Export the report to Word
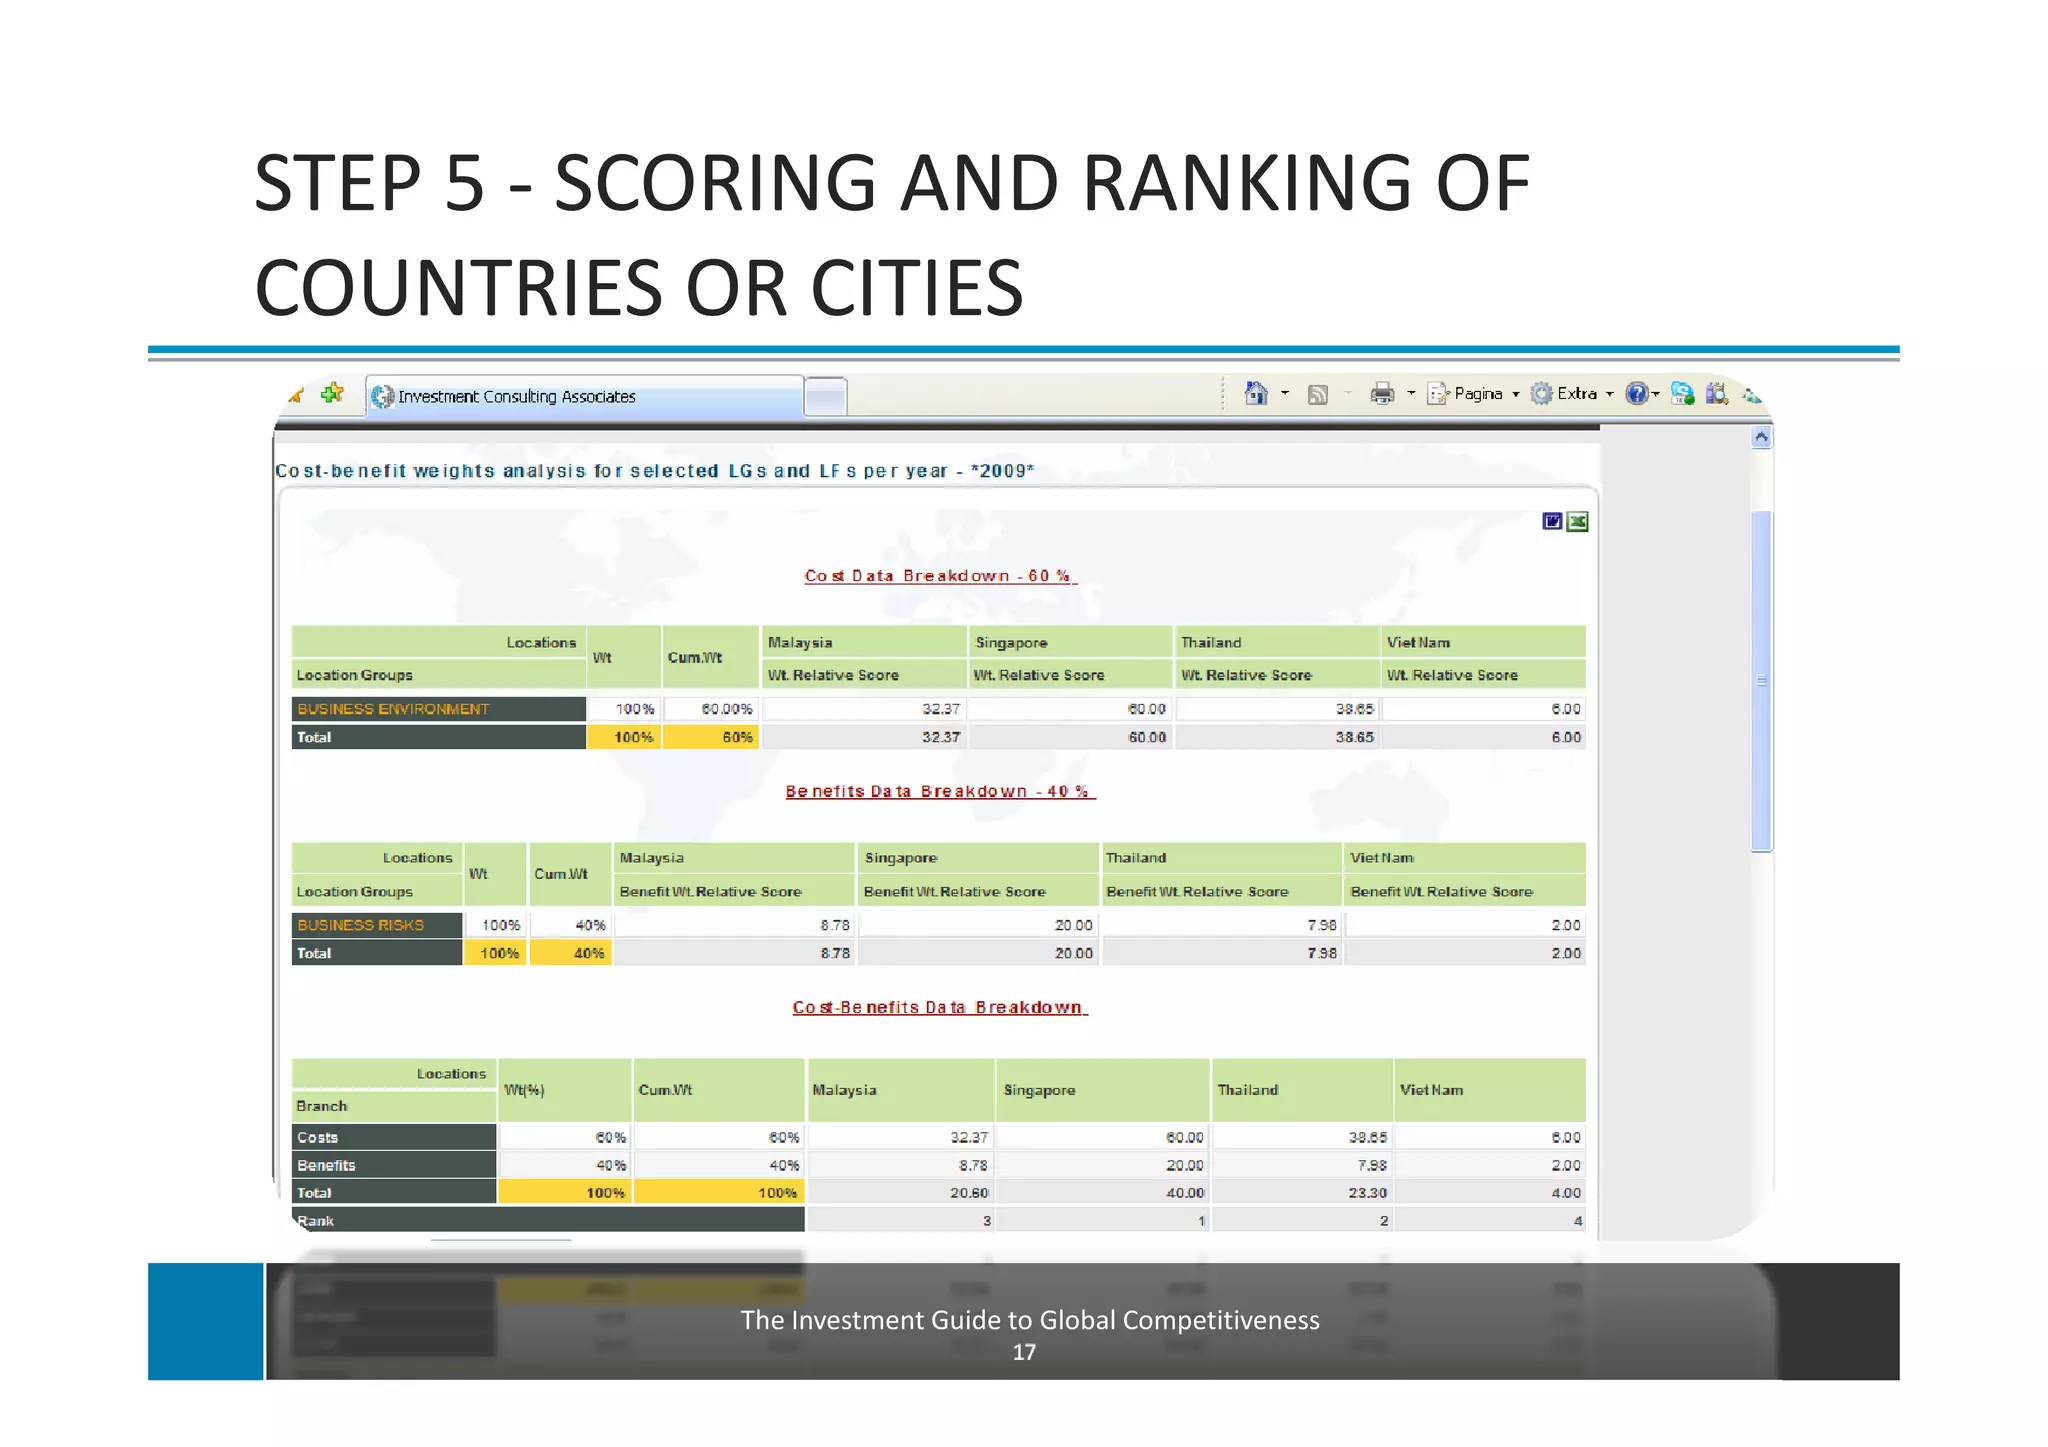 (x=1552, y=521)
